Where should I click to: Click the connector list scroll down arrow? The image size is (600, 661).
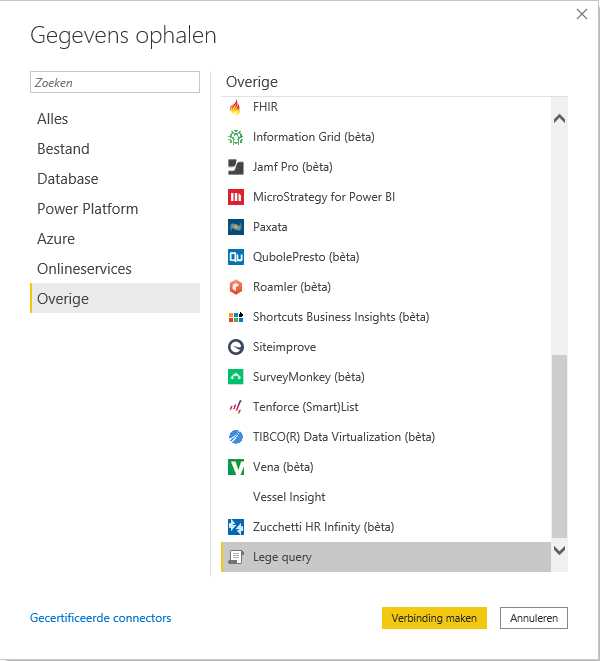(559, 551)
